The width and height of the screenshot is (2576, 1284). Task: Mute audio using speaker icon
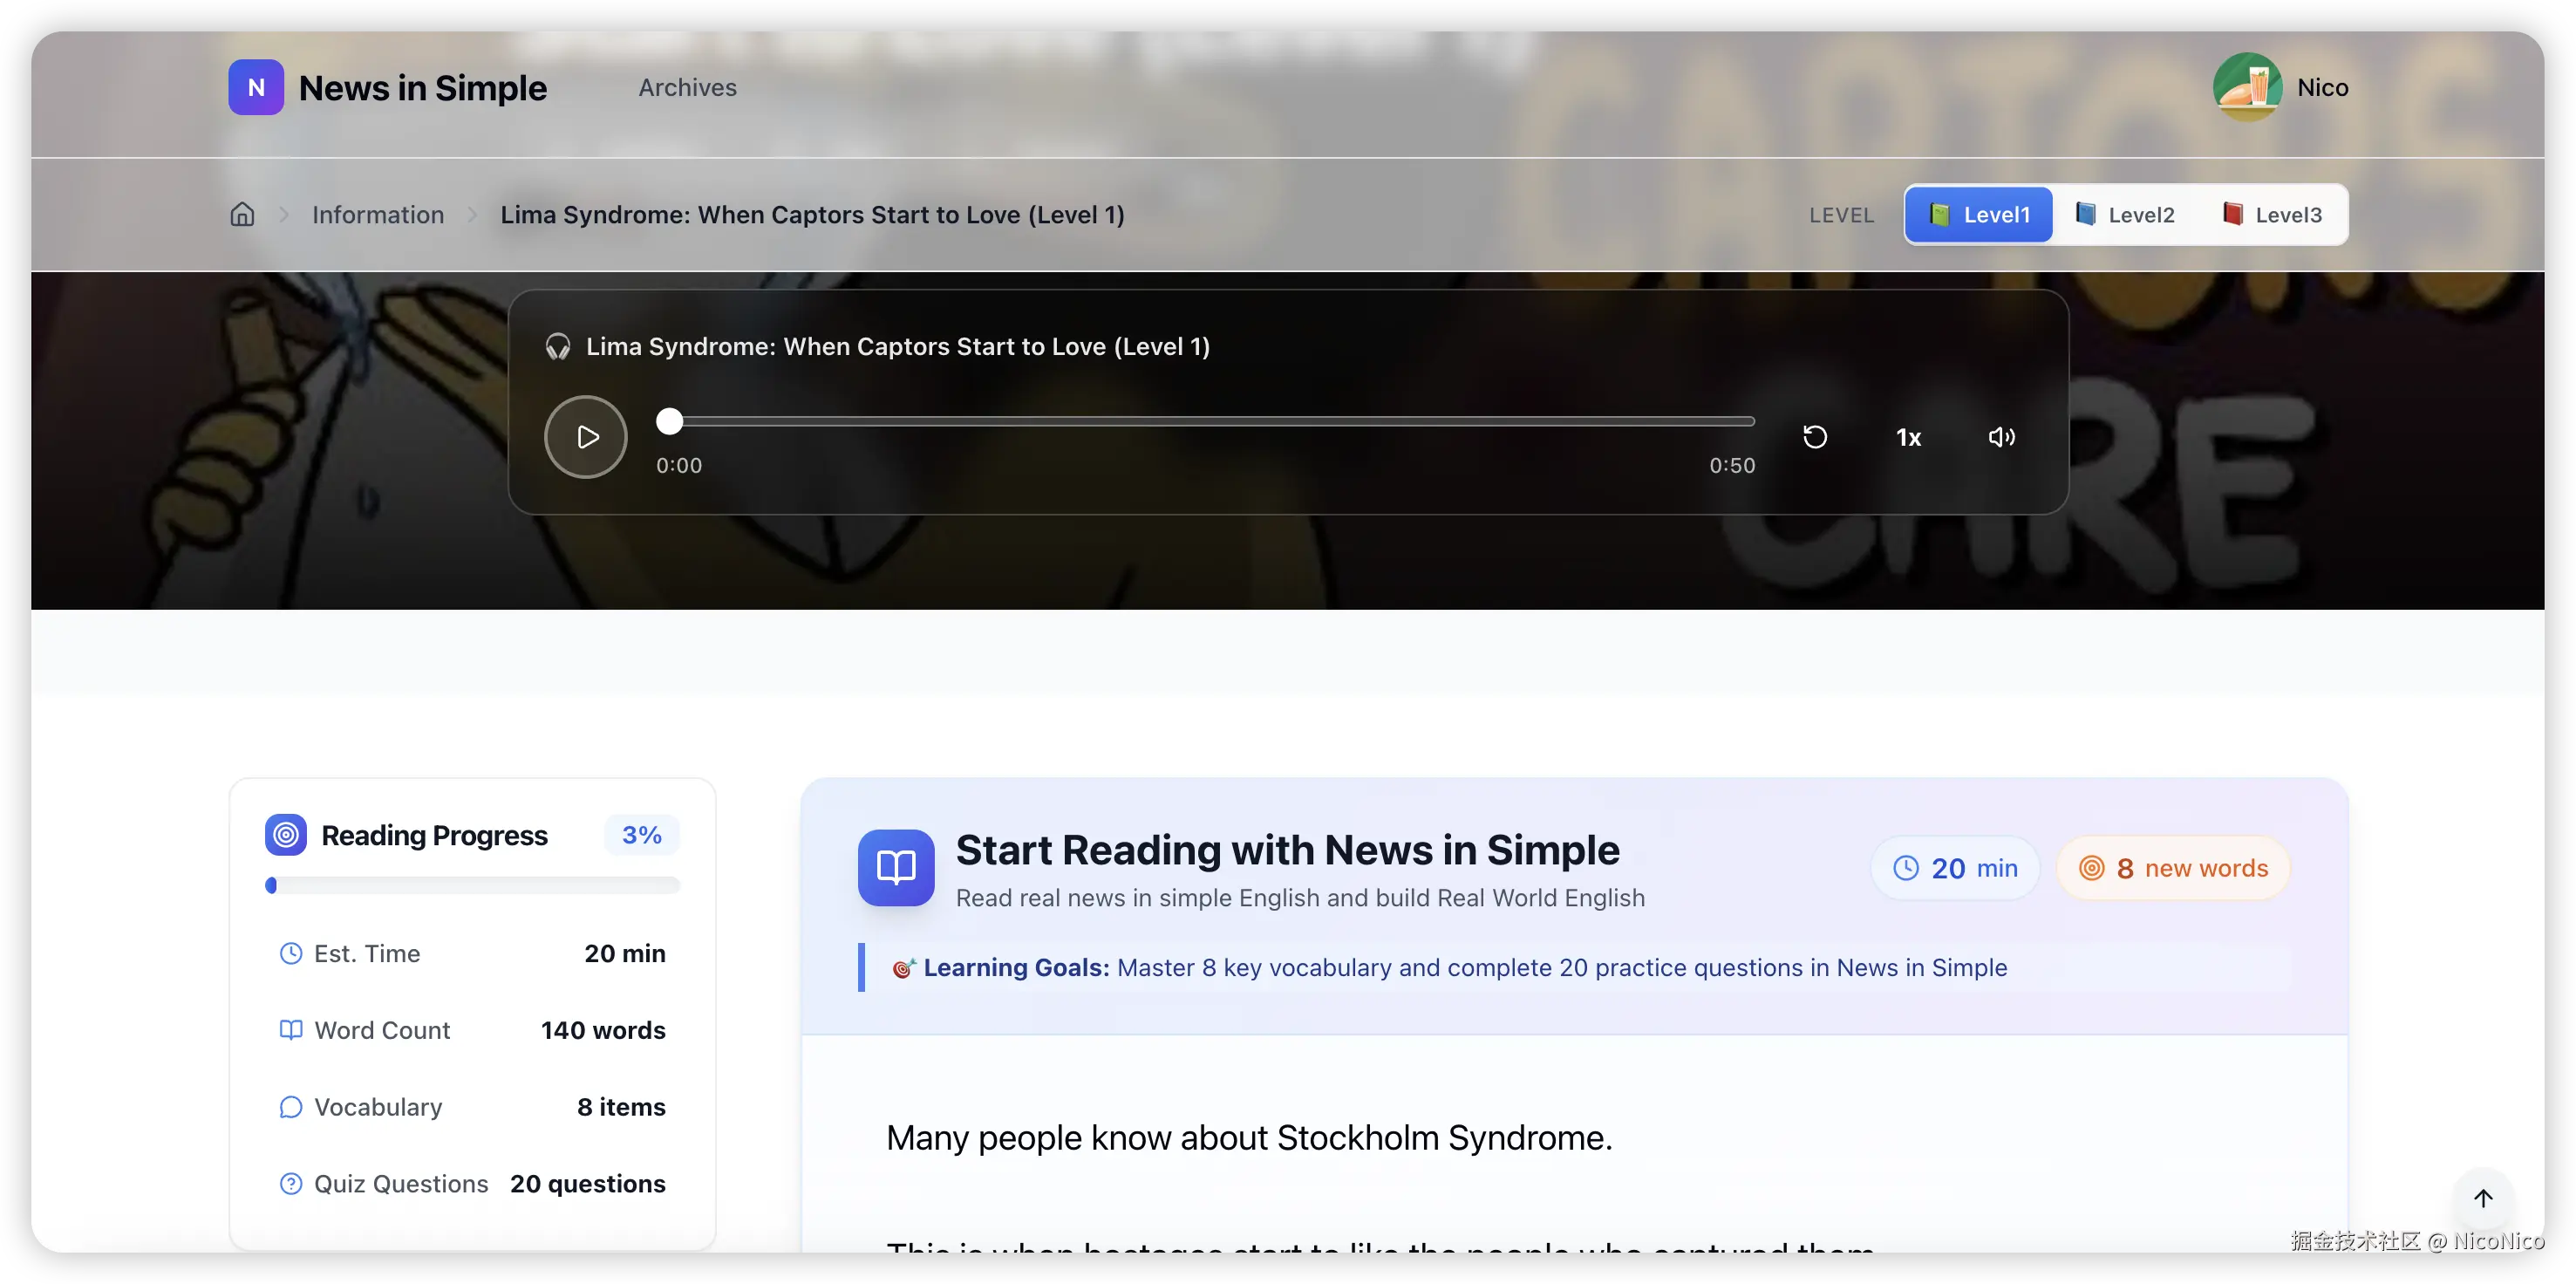tap(2001, 437)
